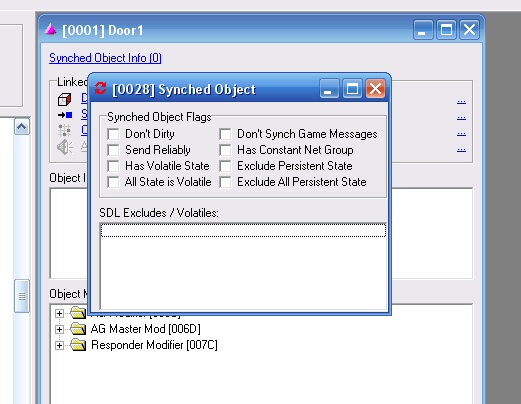This screenshot has width=521, height=404.
Task: Tick Exclude All Persistent State
Action: [225, 182]
